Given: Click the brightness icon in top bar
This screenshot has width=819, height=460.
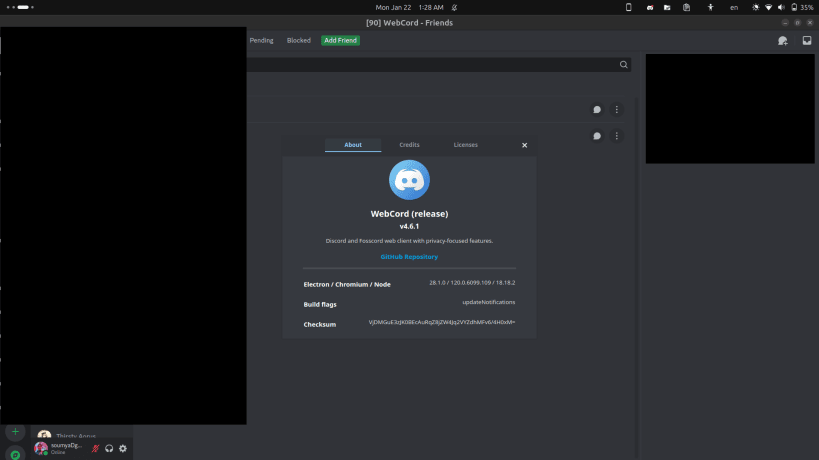Looking at the screenshot, I should coord(755,7).
